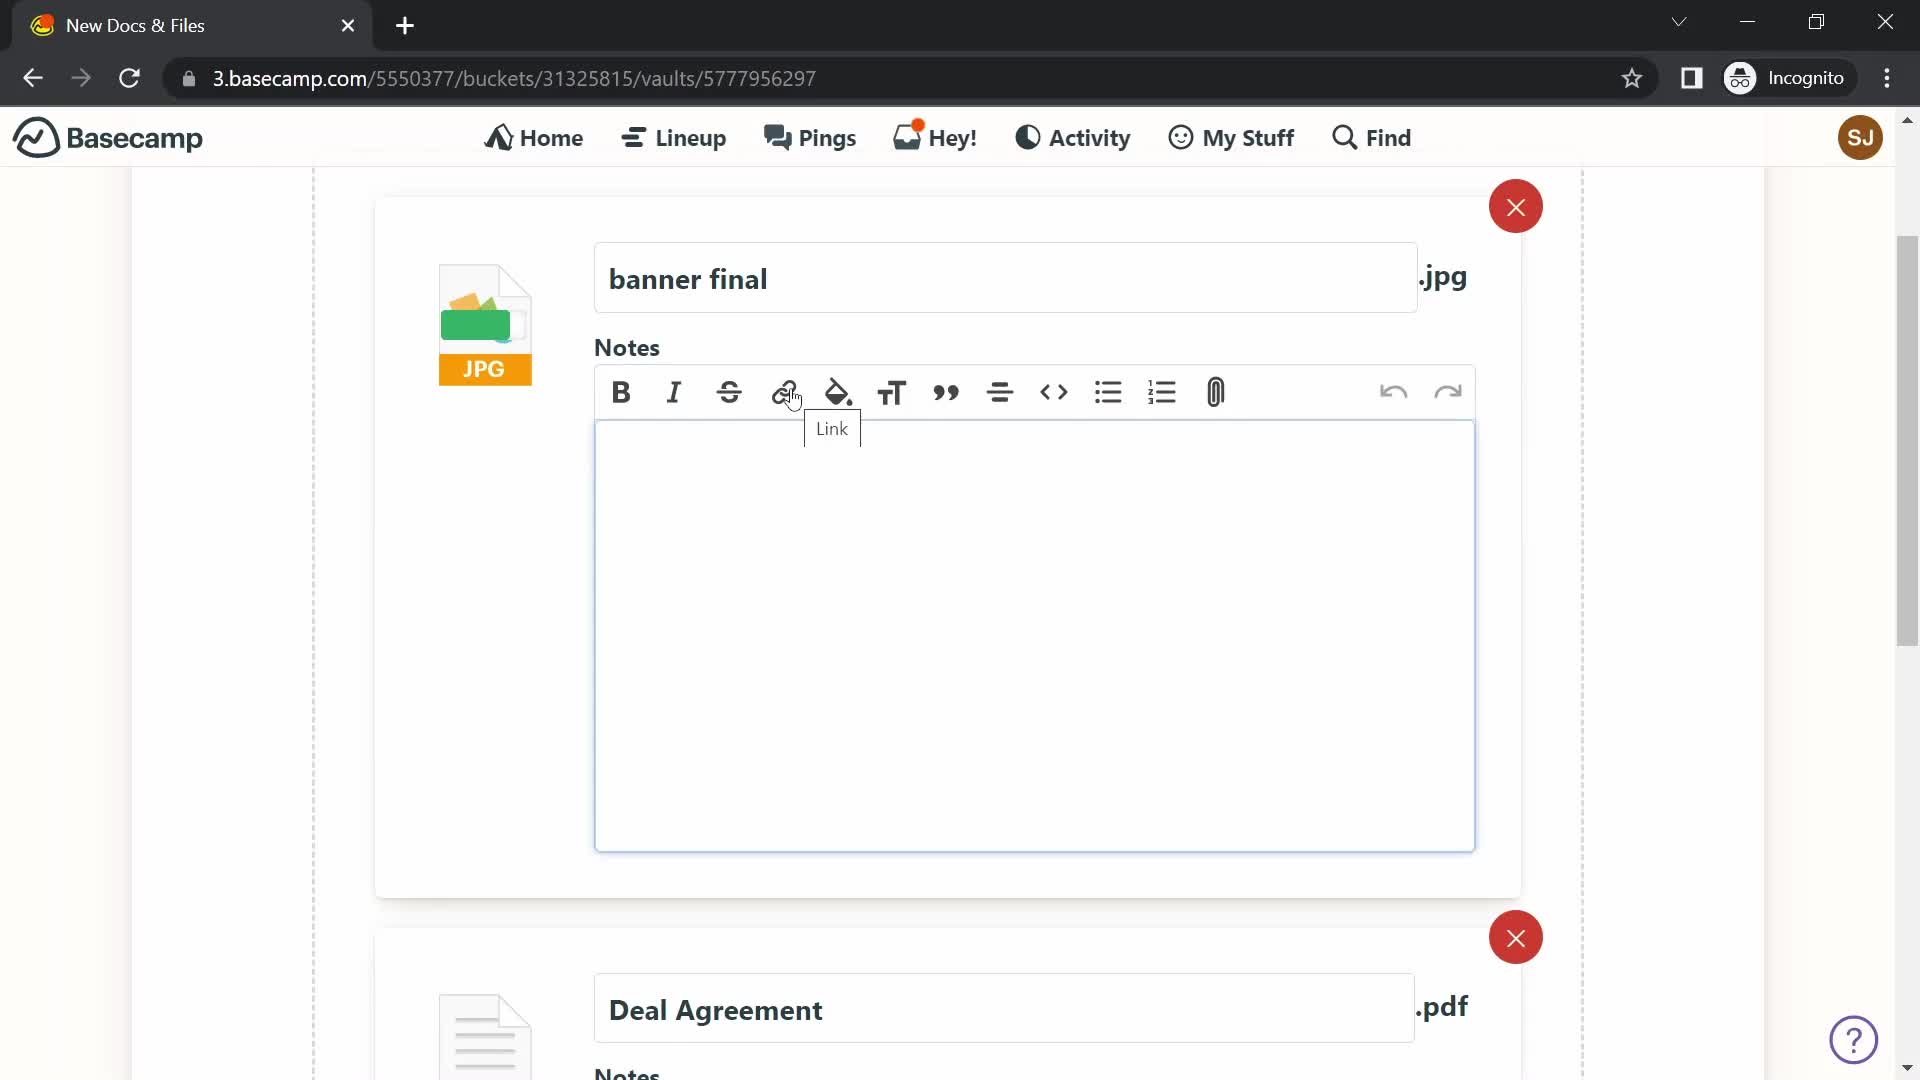
Task: Insert a numbered ordered list
Action: (x=1162, y=393)
